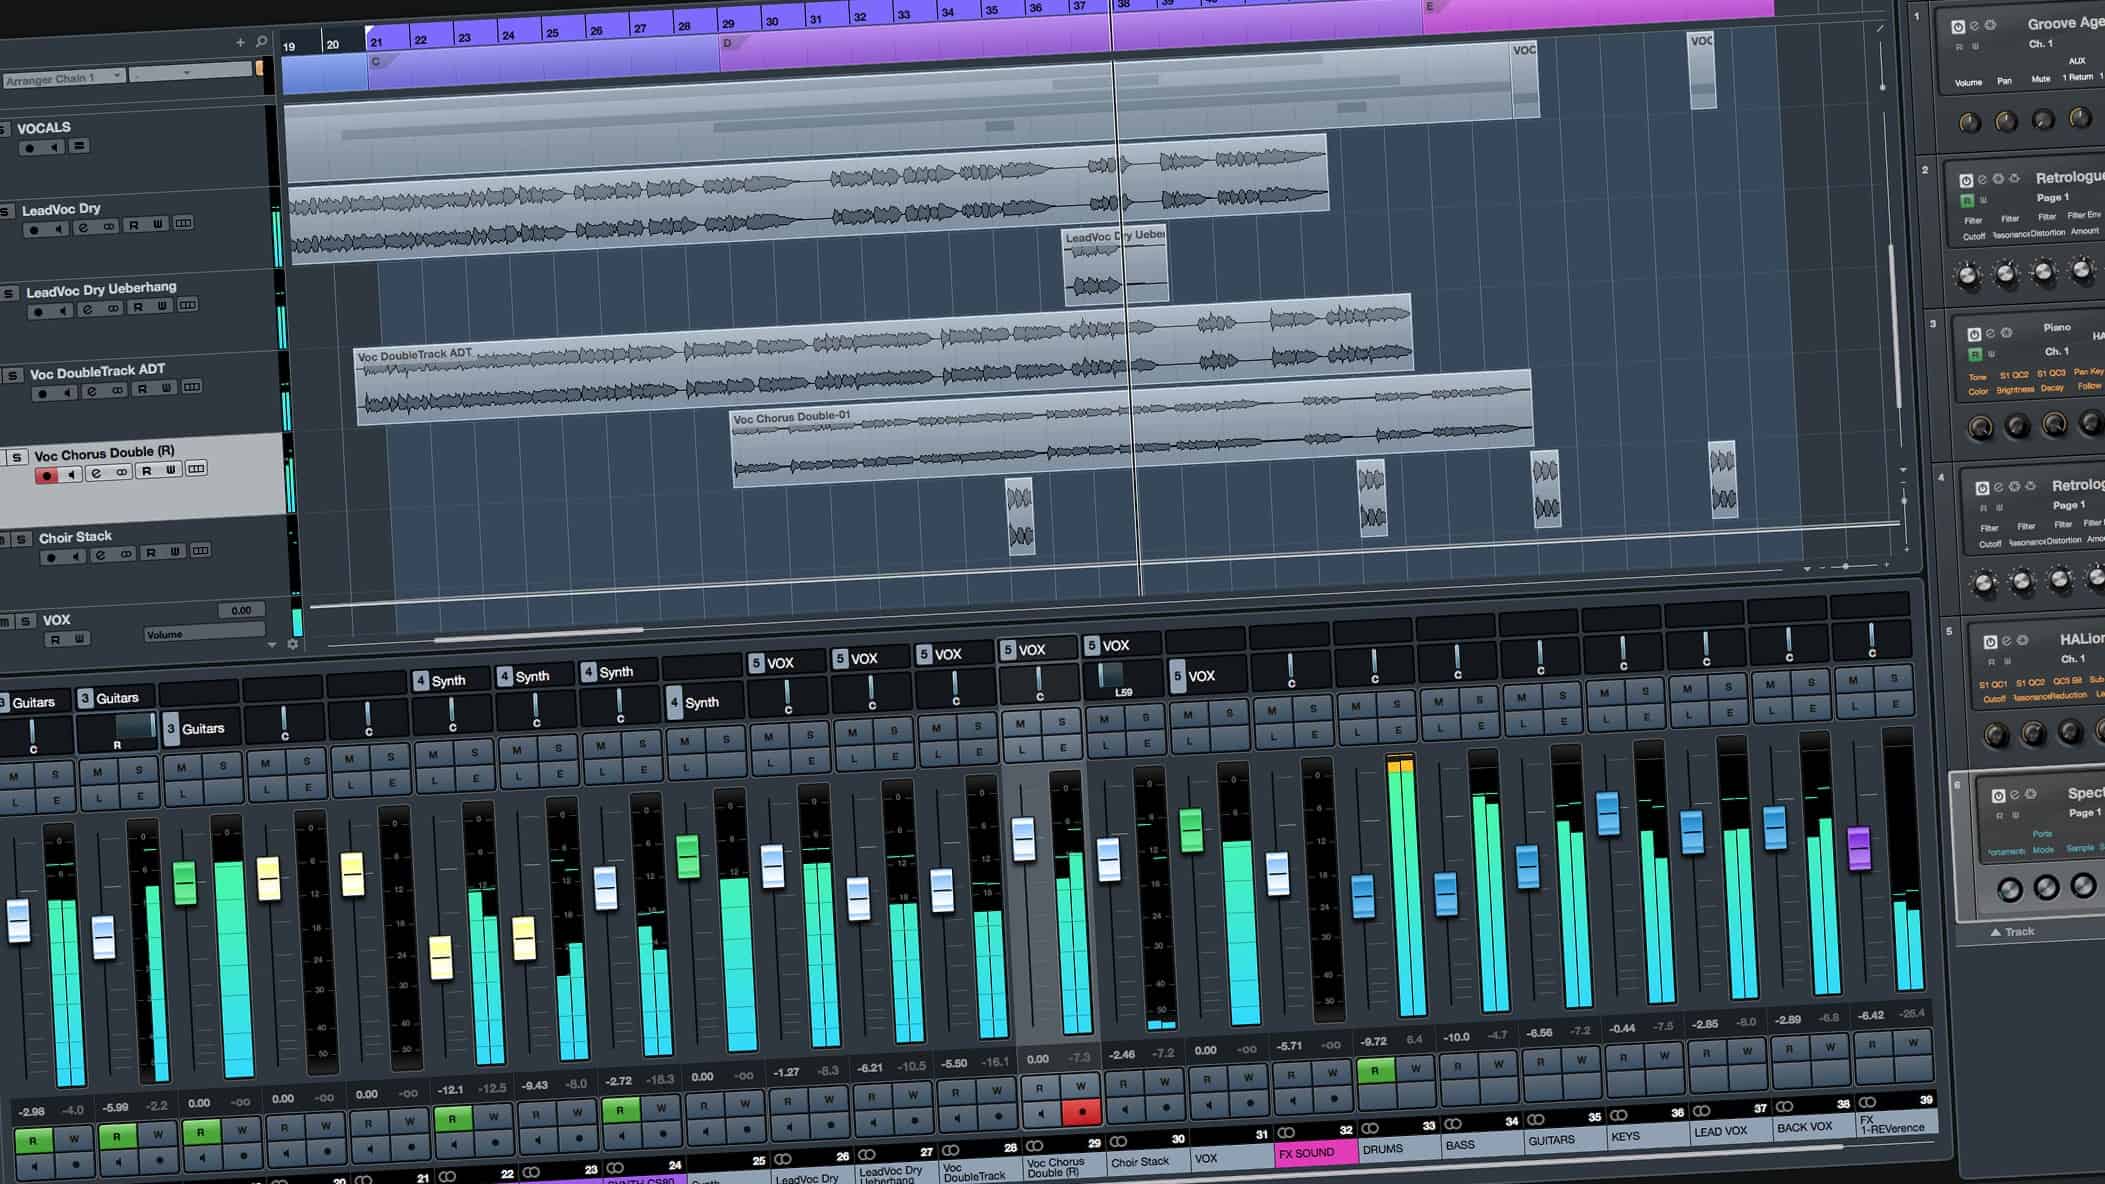
Task: Open channel settings (e) for LeadVoc Dry track
Action: coord(83,226)
